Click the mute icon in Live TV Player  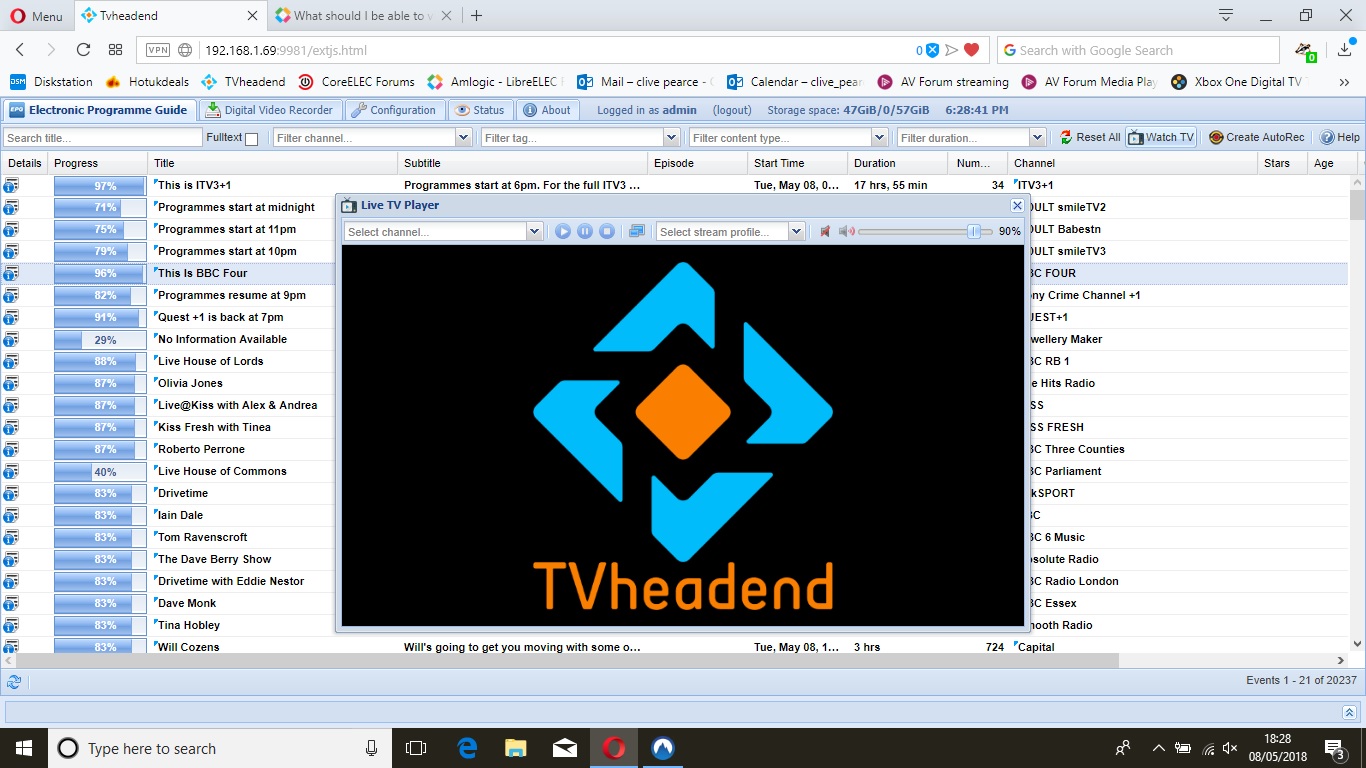pyautogui.click(x=825, y=232)
